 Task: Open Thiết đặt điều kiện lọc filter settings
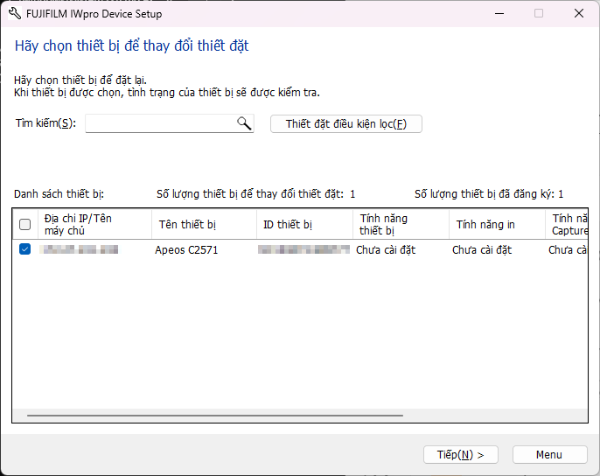coord(346,124)
